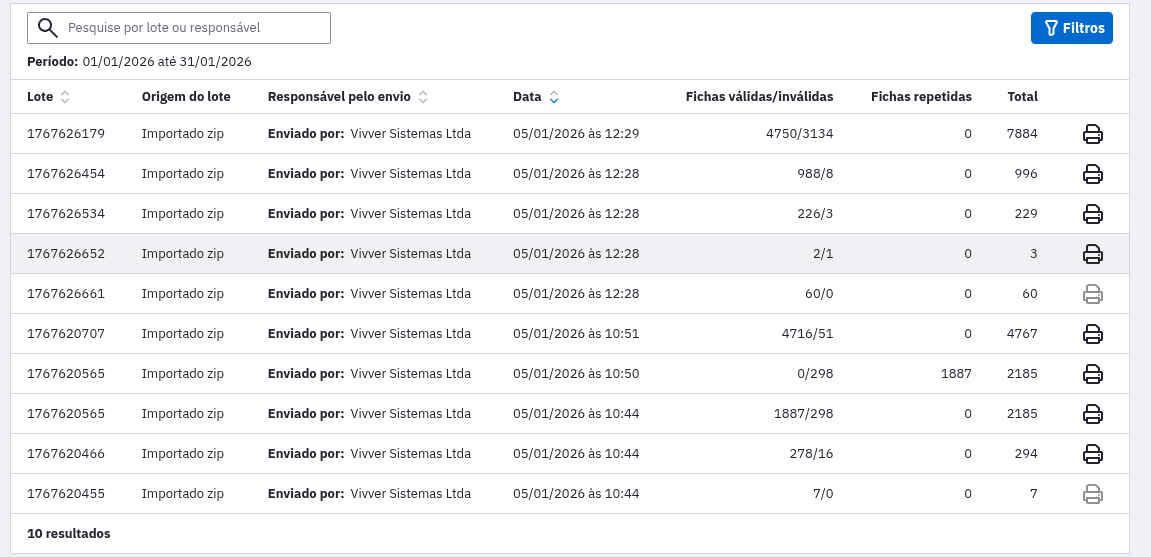Click printer icon in lote 1767626652 row
The image size is (1151, 557).
coord(1093,254)
